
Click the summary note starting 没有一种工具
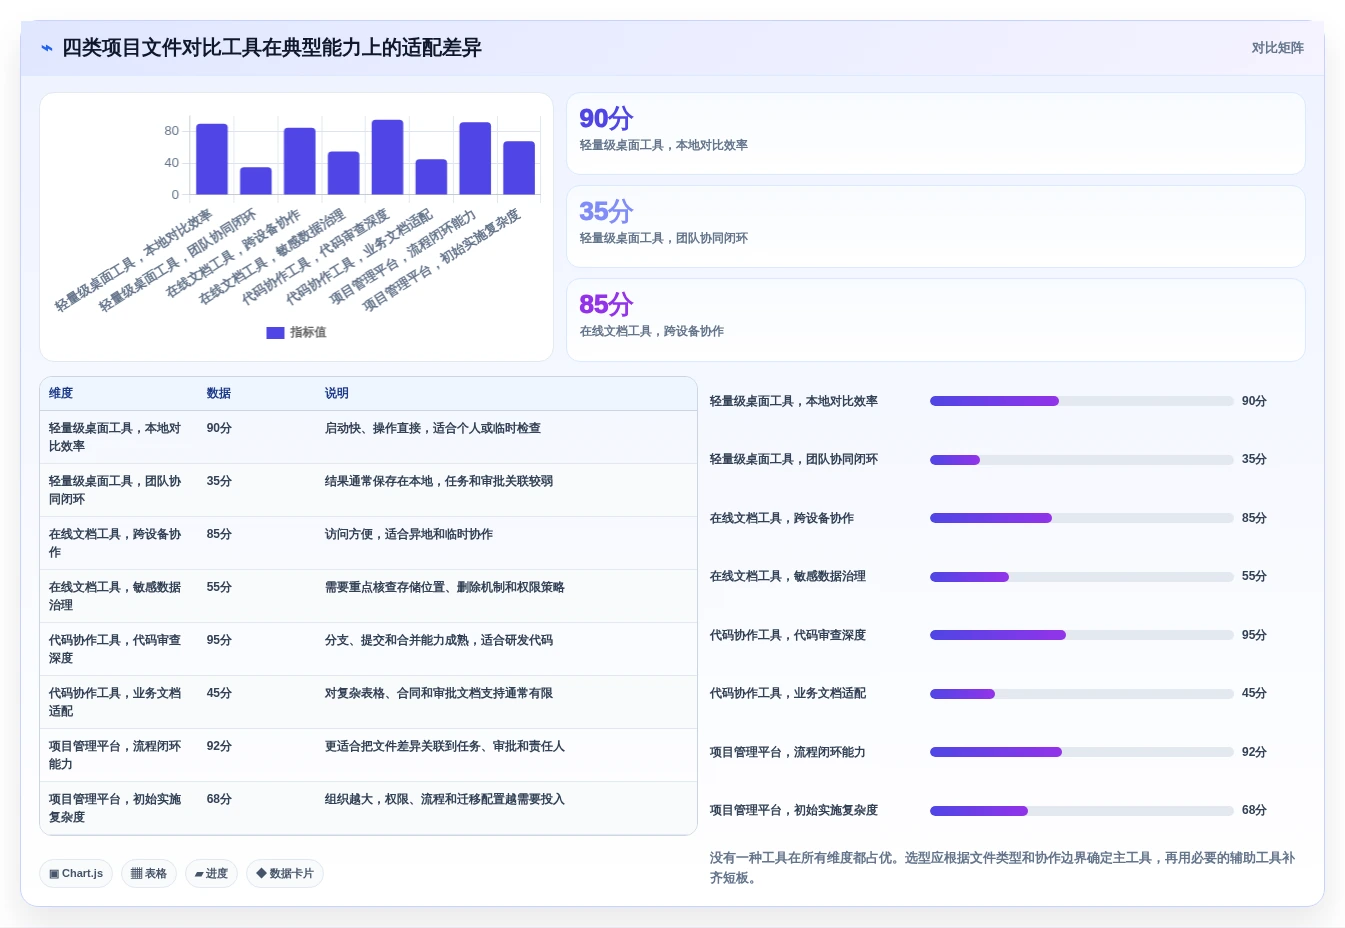(1002, 868)
